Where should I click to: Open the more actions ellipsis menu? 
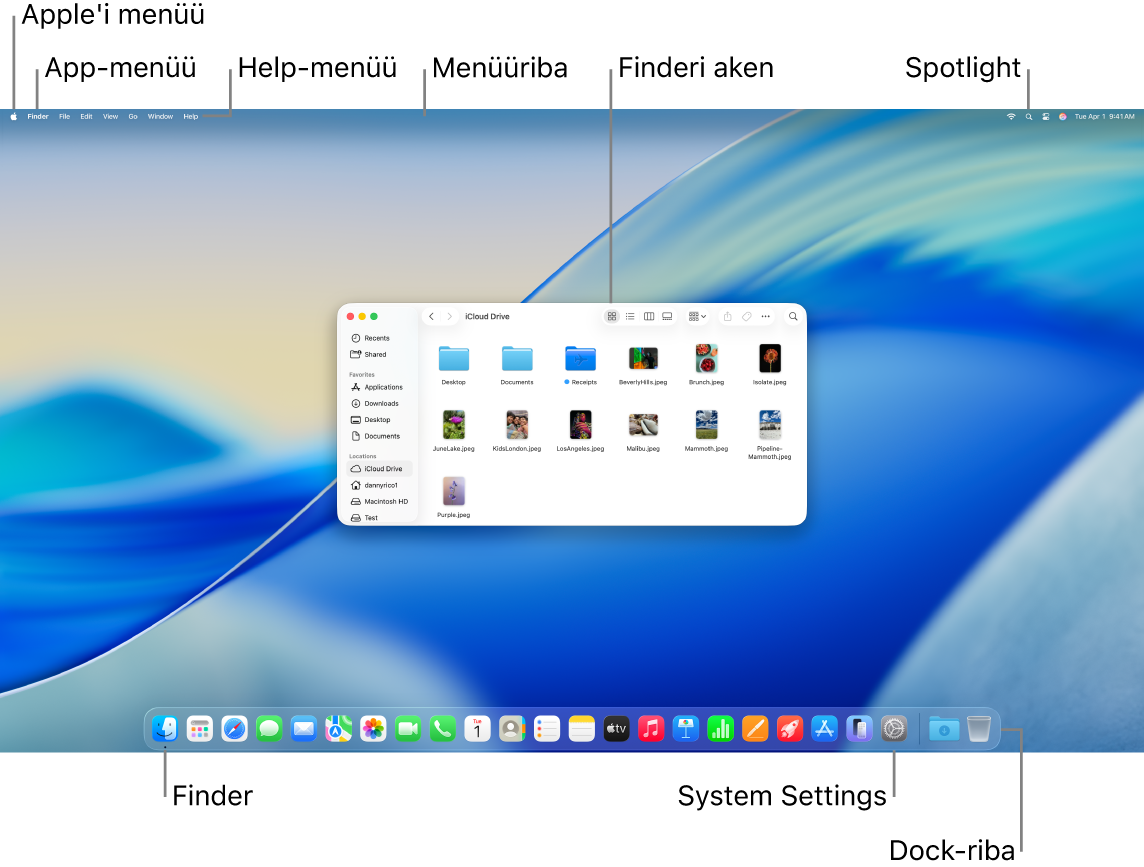coord(765,316)
